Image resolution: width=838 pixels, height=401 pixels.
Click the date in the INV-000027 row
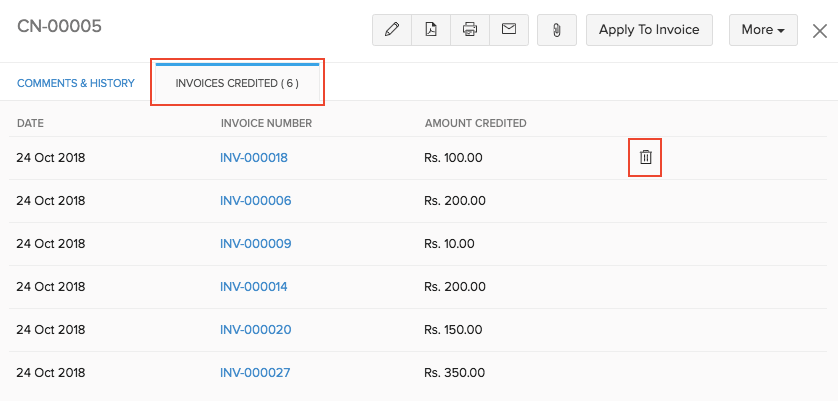pyautogui.click(x=51, y=373)
